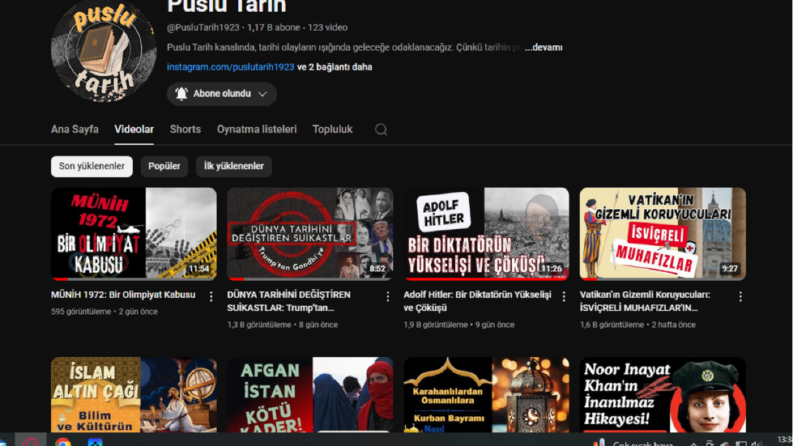
Task: Open title Adolf Hitler: Bir Diktatörün Yükselişi ve Çöküşü
Action: point(477,301)
